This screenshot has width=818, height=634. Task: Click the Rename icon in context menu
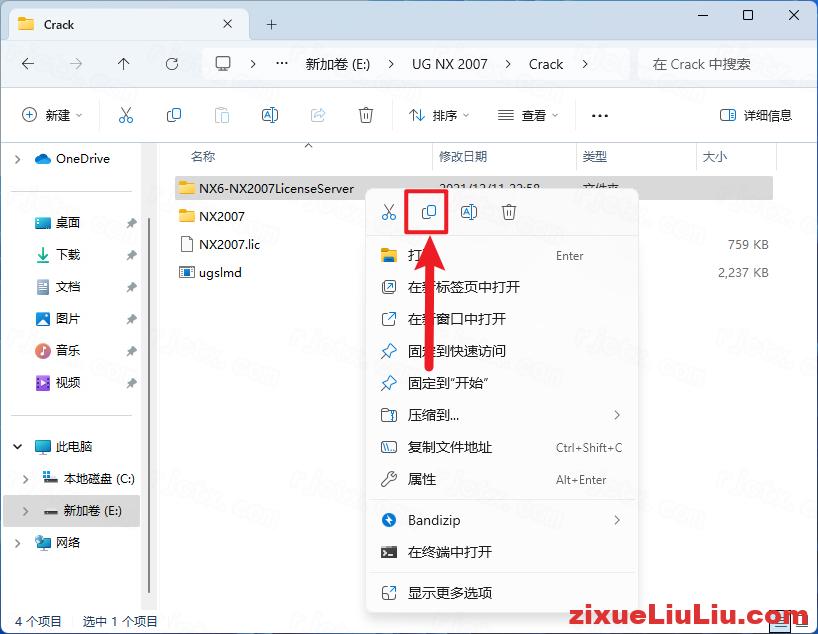tap(468, 212)
